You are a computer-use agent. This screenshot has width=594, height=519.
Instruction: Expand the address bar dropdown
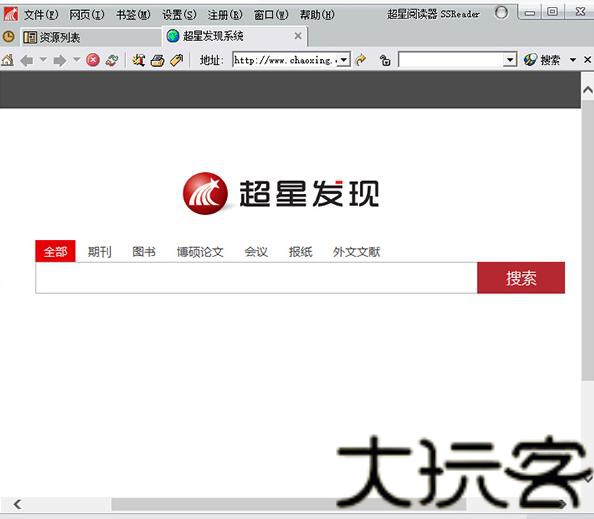[343, 60]
